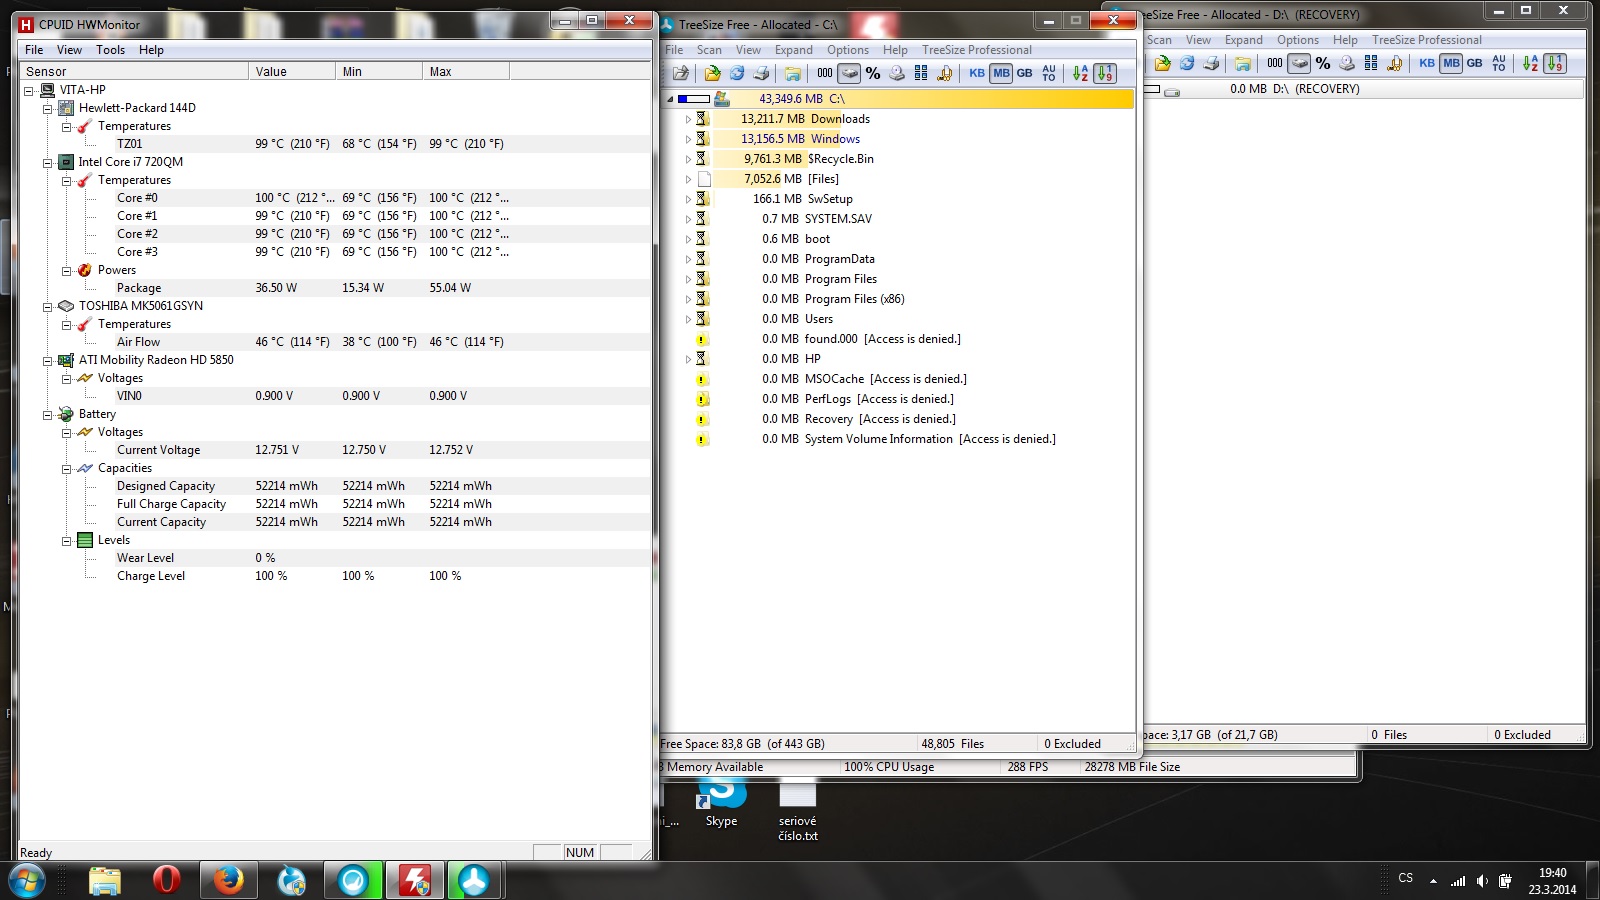1600x900 pixels.
Task: Collapse the C:\ root node in TreeSize
Action: [670, 99]
